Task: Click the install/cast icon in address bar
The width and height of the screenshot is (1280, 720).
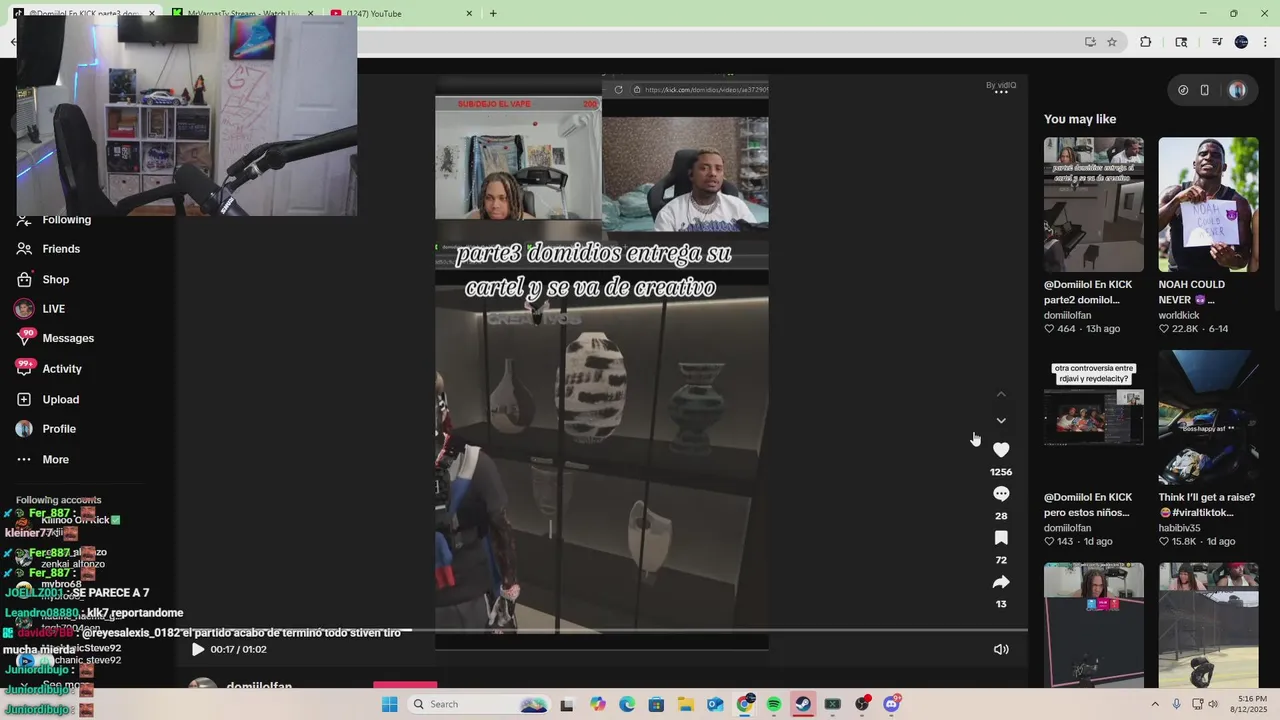Action: click(x=1090, y=42)
